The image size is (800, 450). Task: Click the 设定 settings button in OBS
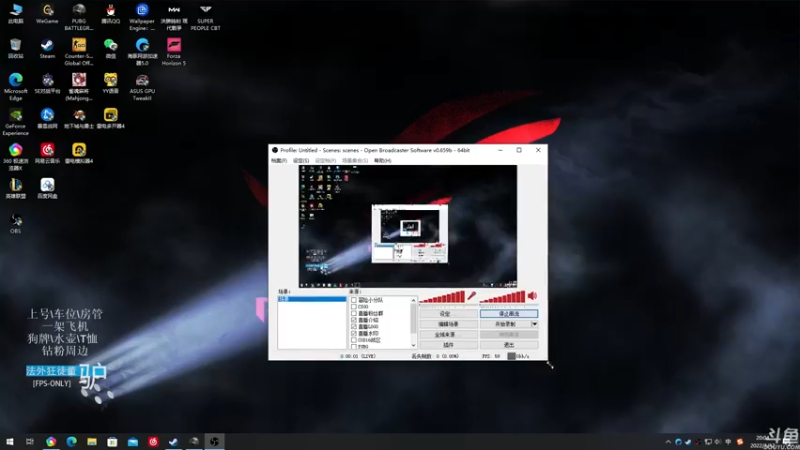point(448,314)
